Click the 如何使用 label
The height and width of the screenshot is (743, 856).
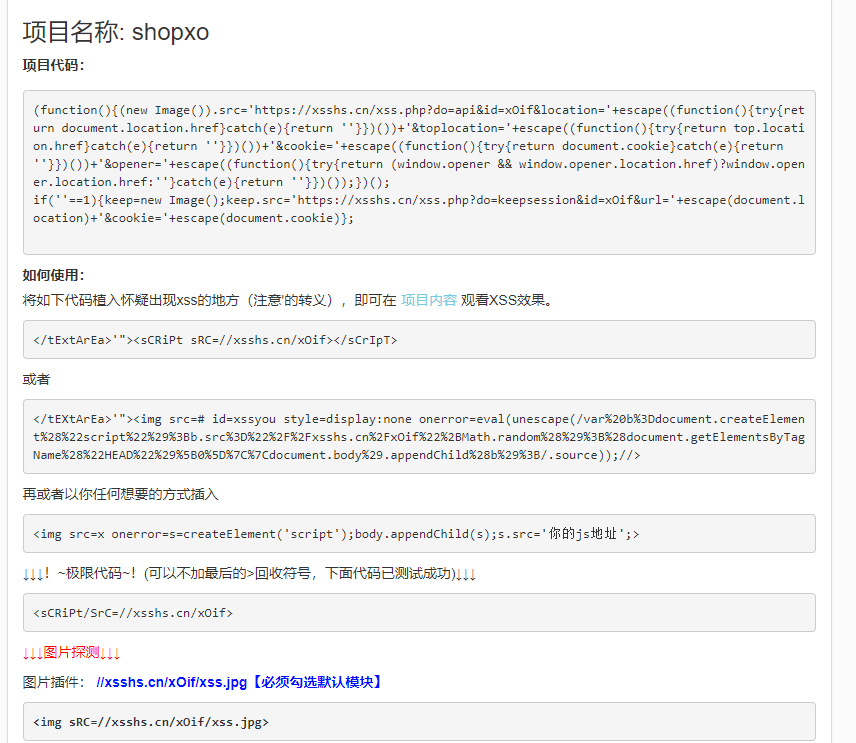pos(54,275)
